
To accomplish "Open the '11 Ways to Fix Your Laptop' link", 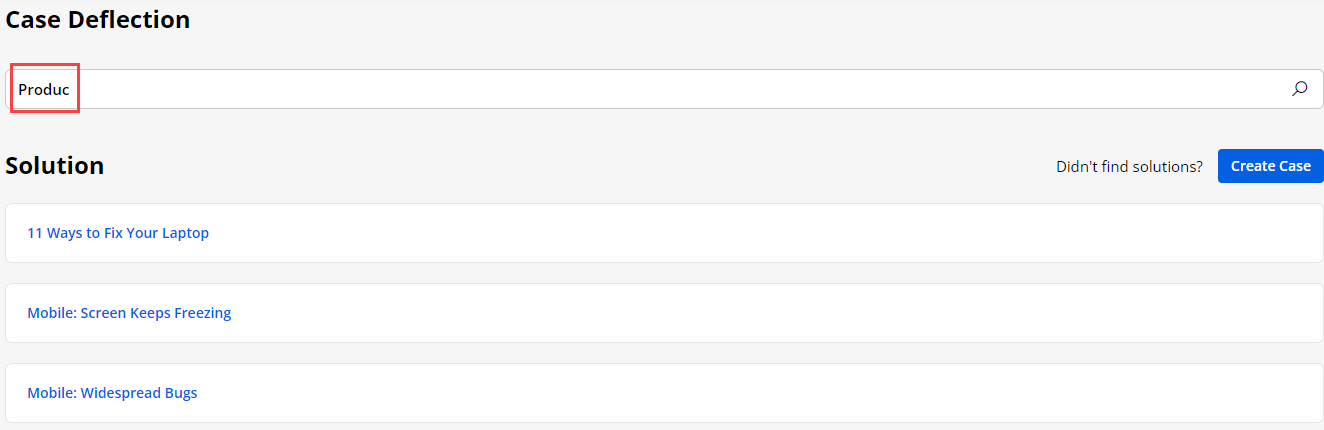I will pyautogui.click(x=118, y=233).
